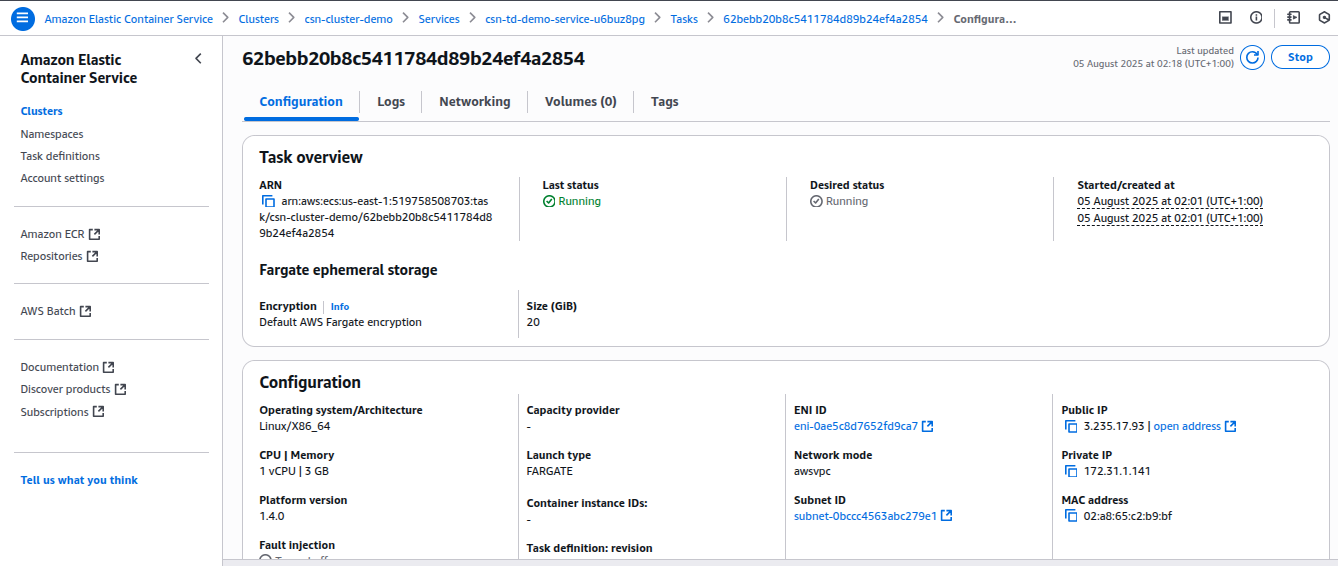Click the Launch type value FARGATE
This screenshot has width=1338, height=566.
(550, 471)
